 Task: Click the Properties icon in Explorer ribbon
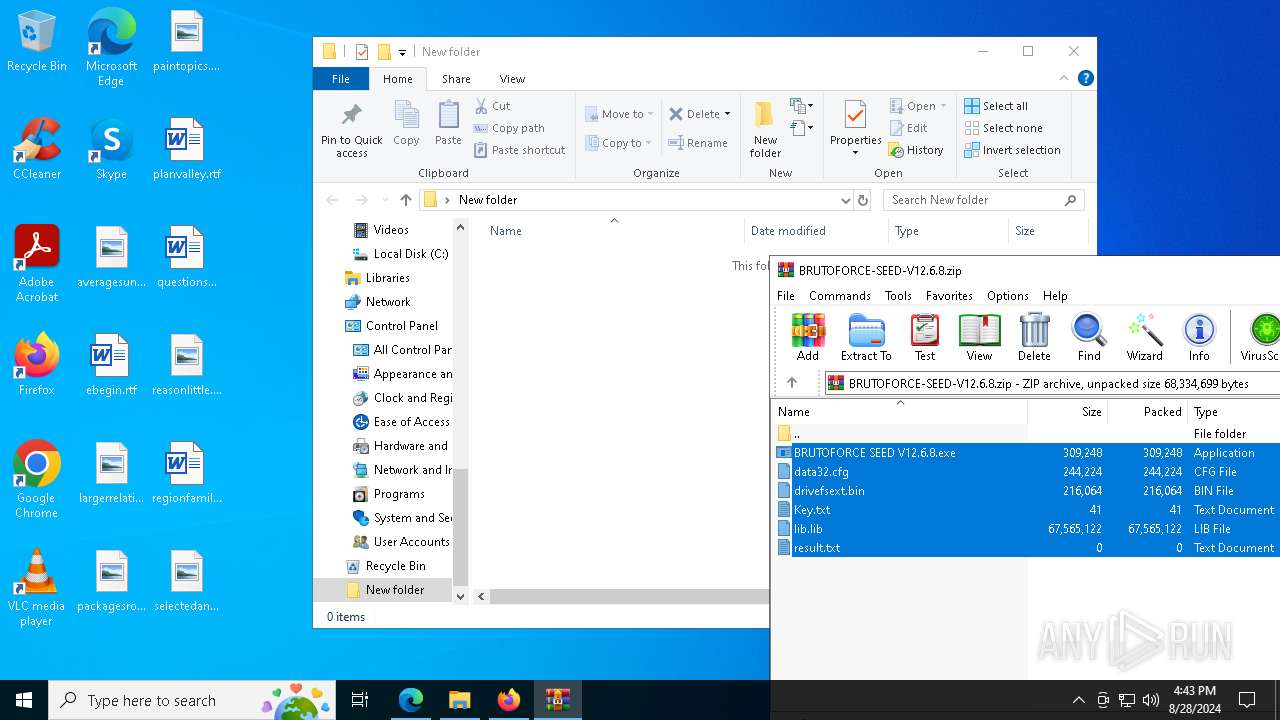coord(855,116)
